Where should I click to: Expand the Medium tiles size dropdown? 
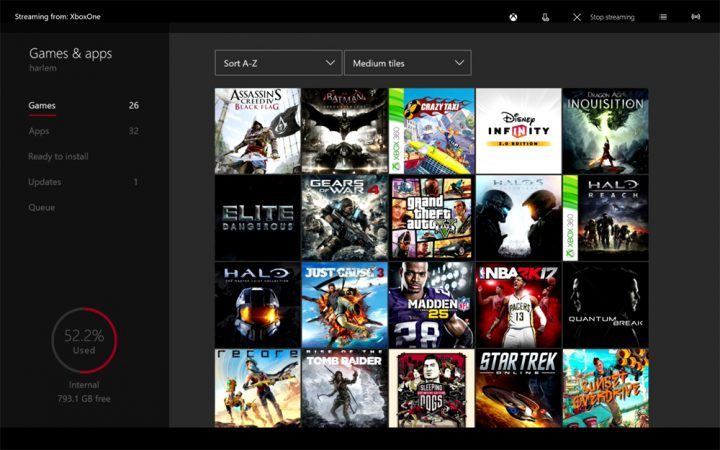tap(407, 63)
